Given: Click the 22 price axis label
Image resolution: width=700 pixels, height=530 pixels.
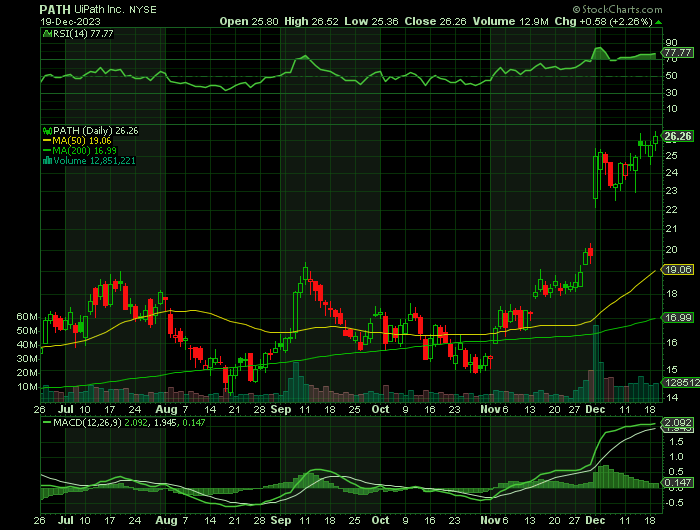Looking at the screenshot, I should pos(671,210).
